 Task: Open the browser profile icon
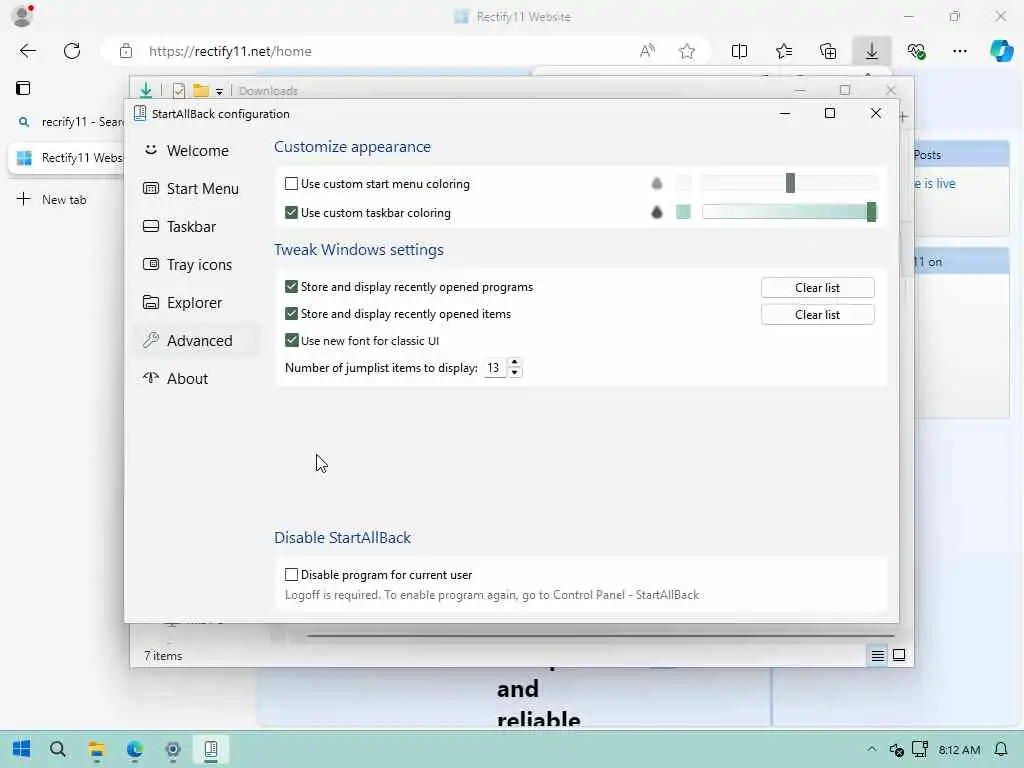[x=22, y=15]
